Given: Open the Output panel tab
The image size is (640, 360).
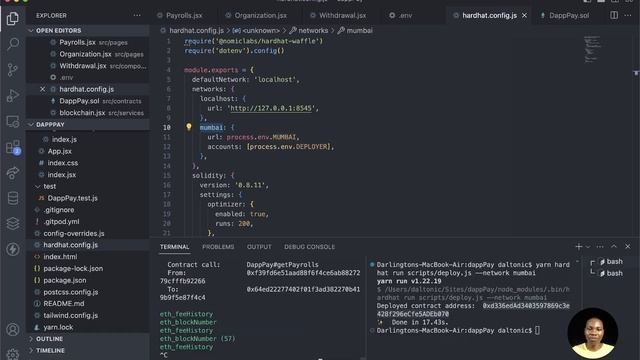Looking at the screenshot, I should tap(259, 247).
